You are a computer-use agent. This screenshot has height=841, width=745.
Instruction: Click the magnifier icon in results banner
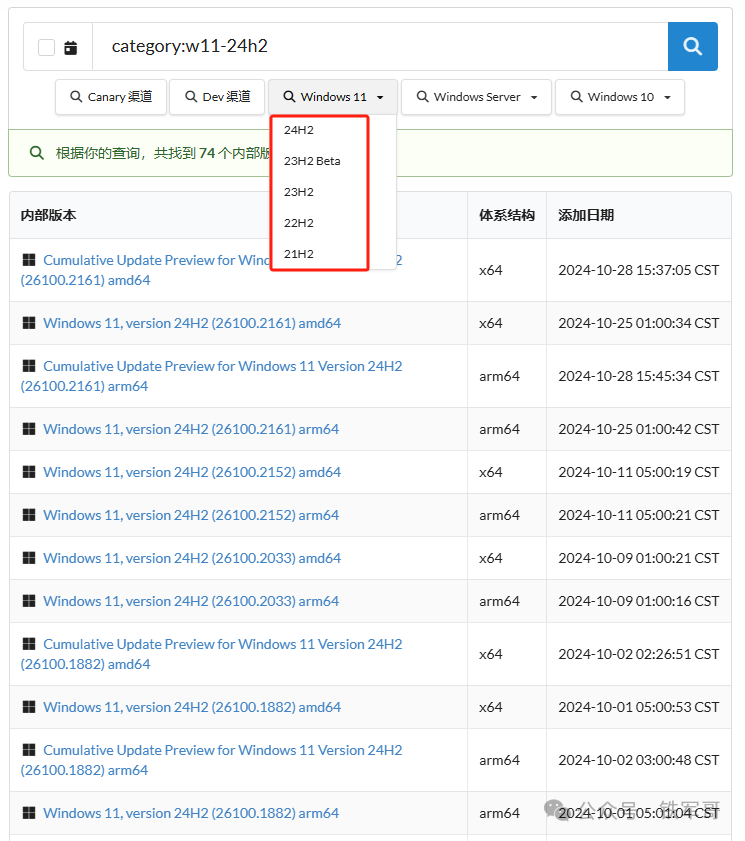coord(36,153)
